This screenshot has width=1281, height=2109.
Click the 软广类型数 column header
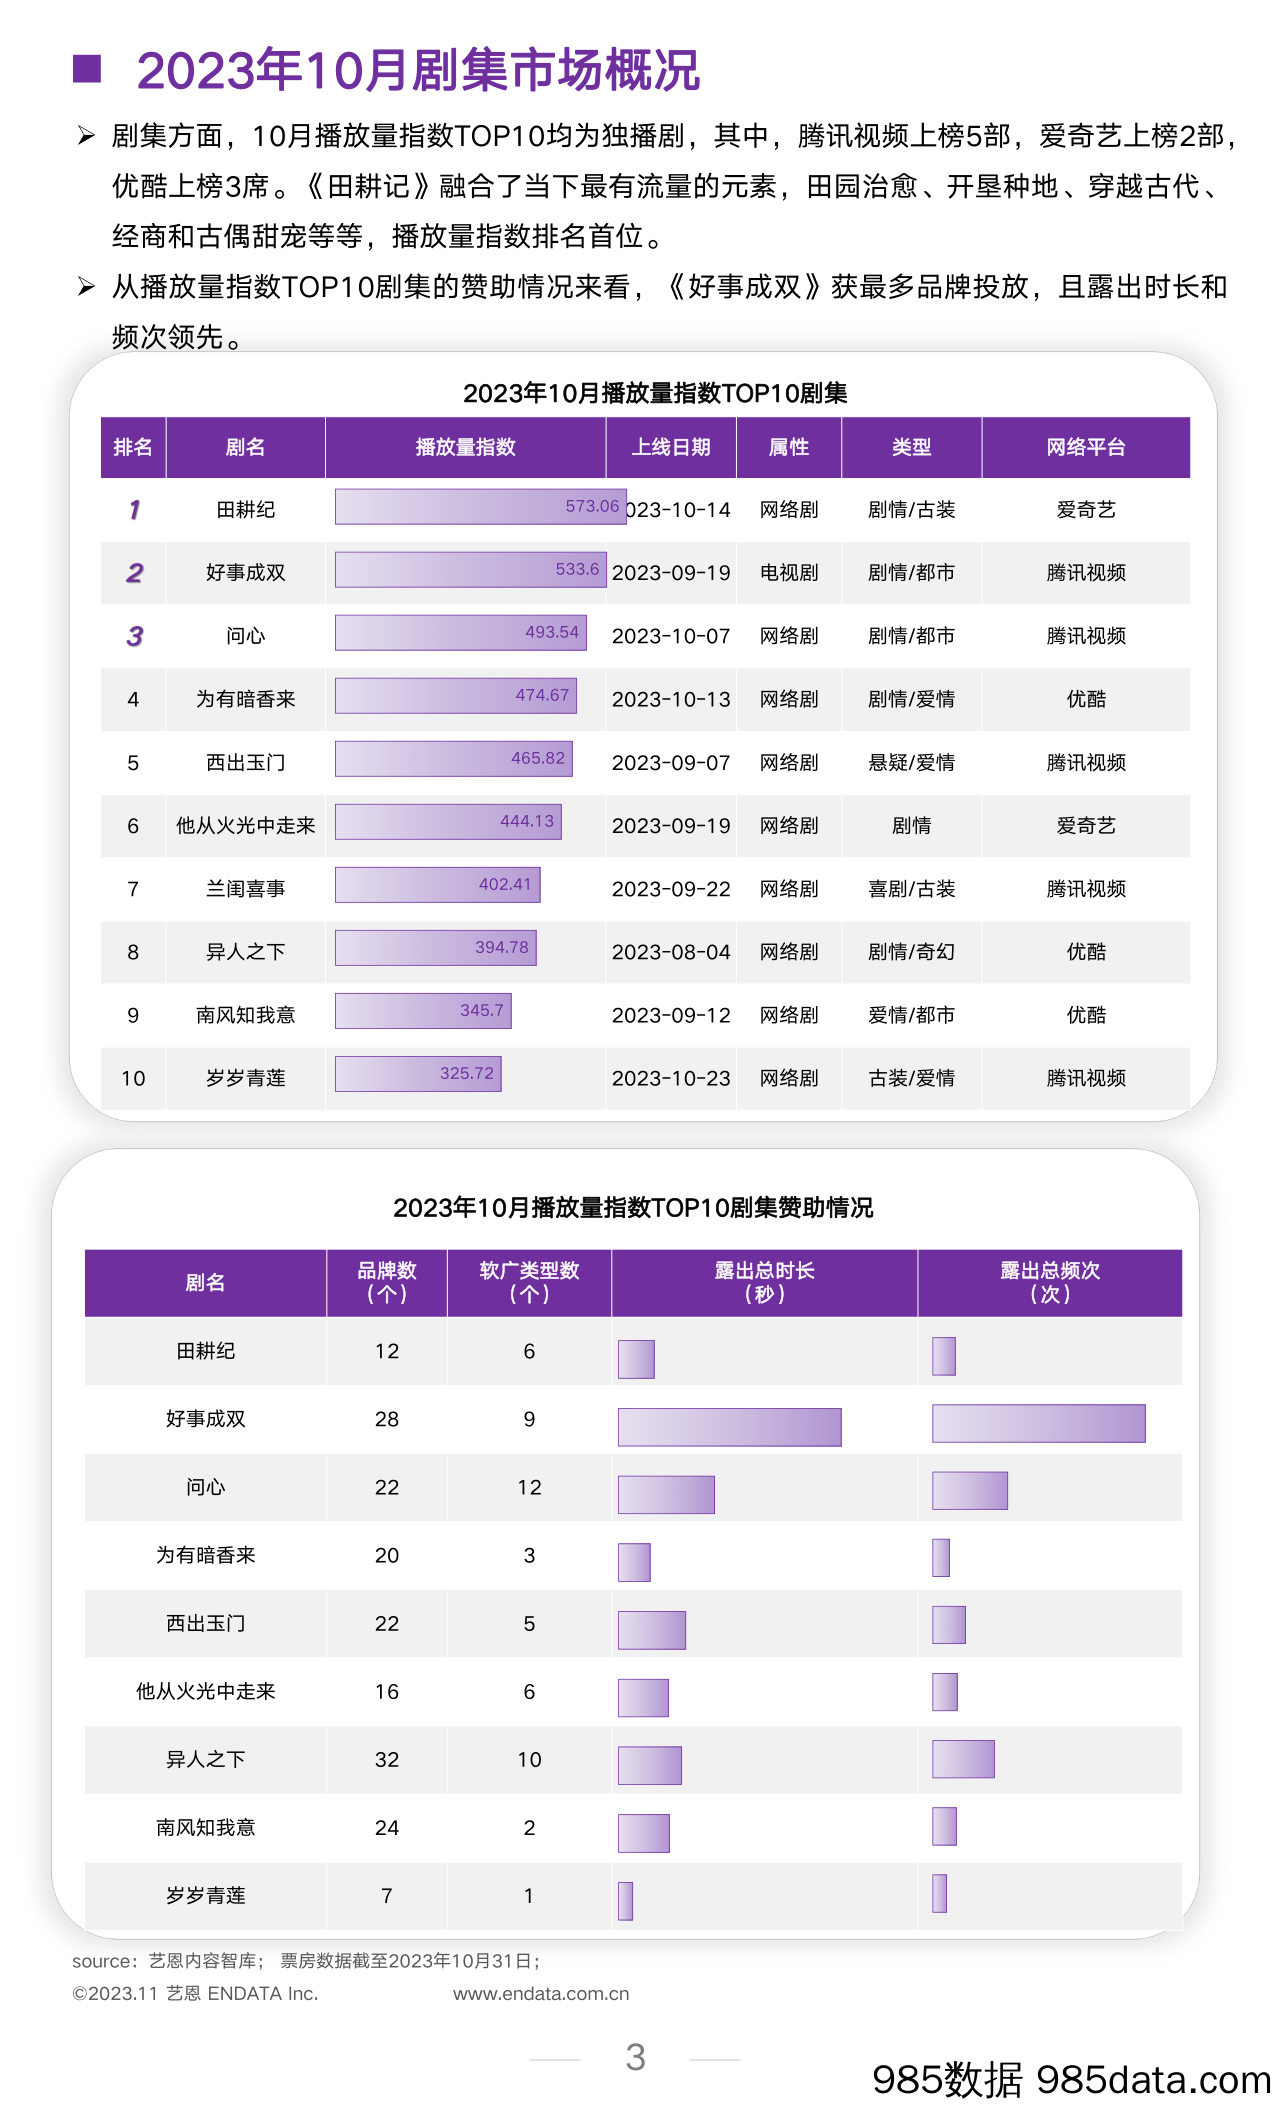click(x=529, y=1282)
